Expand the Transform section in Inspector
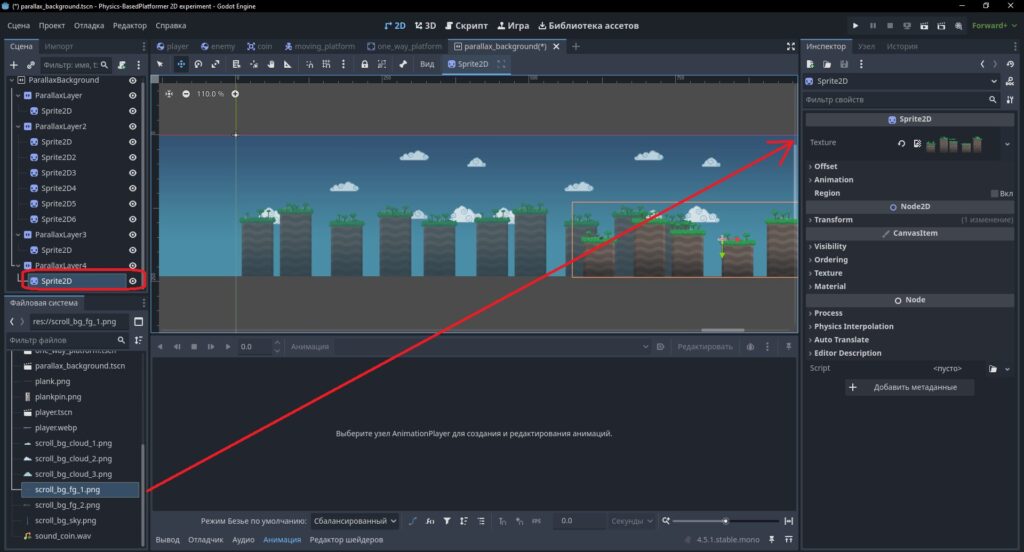 [833, 219]
